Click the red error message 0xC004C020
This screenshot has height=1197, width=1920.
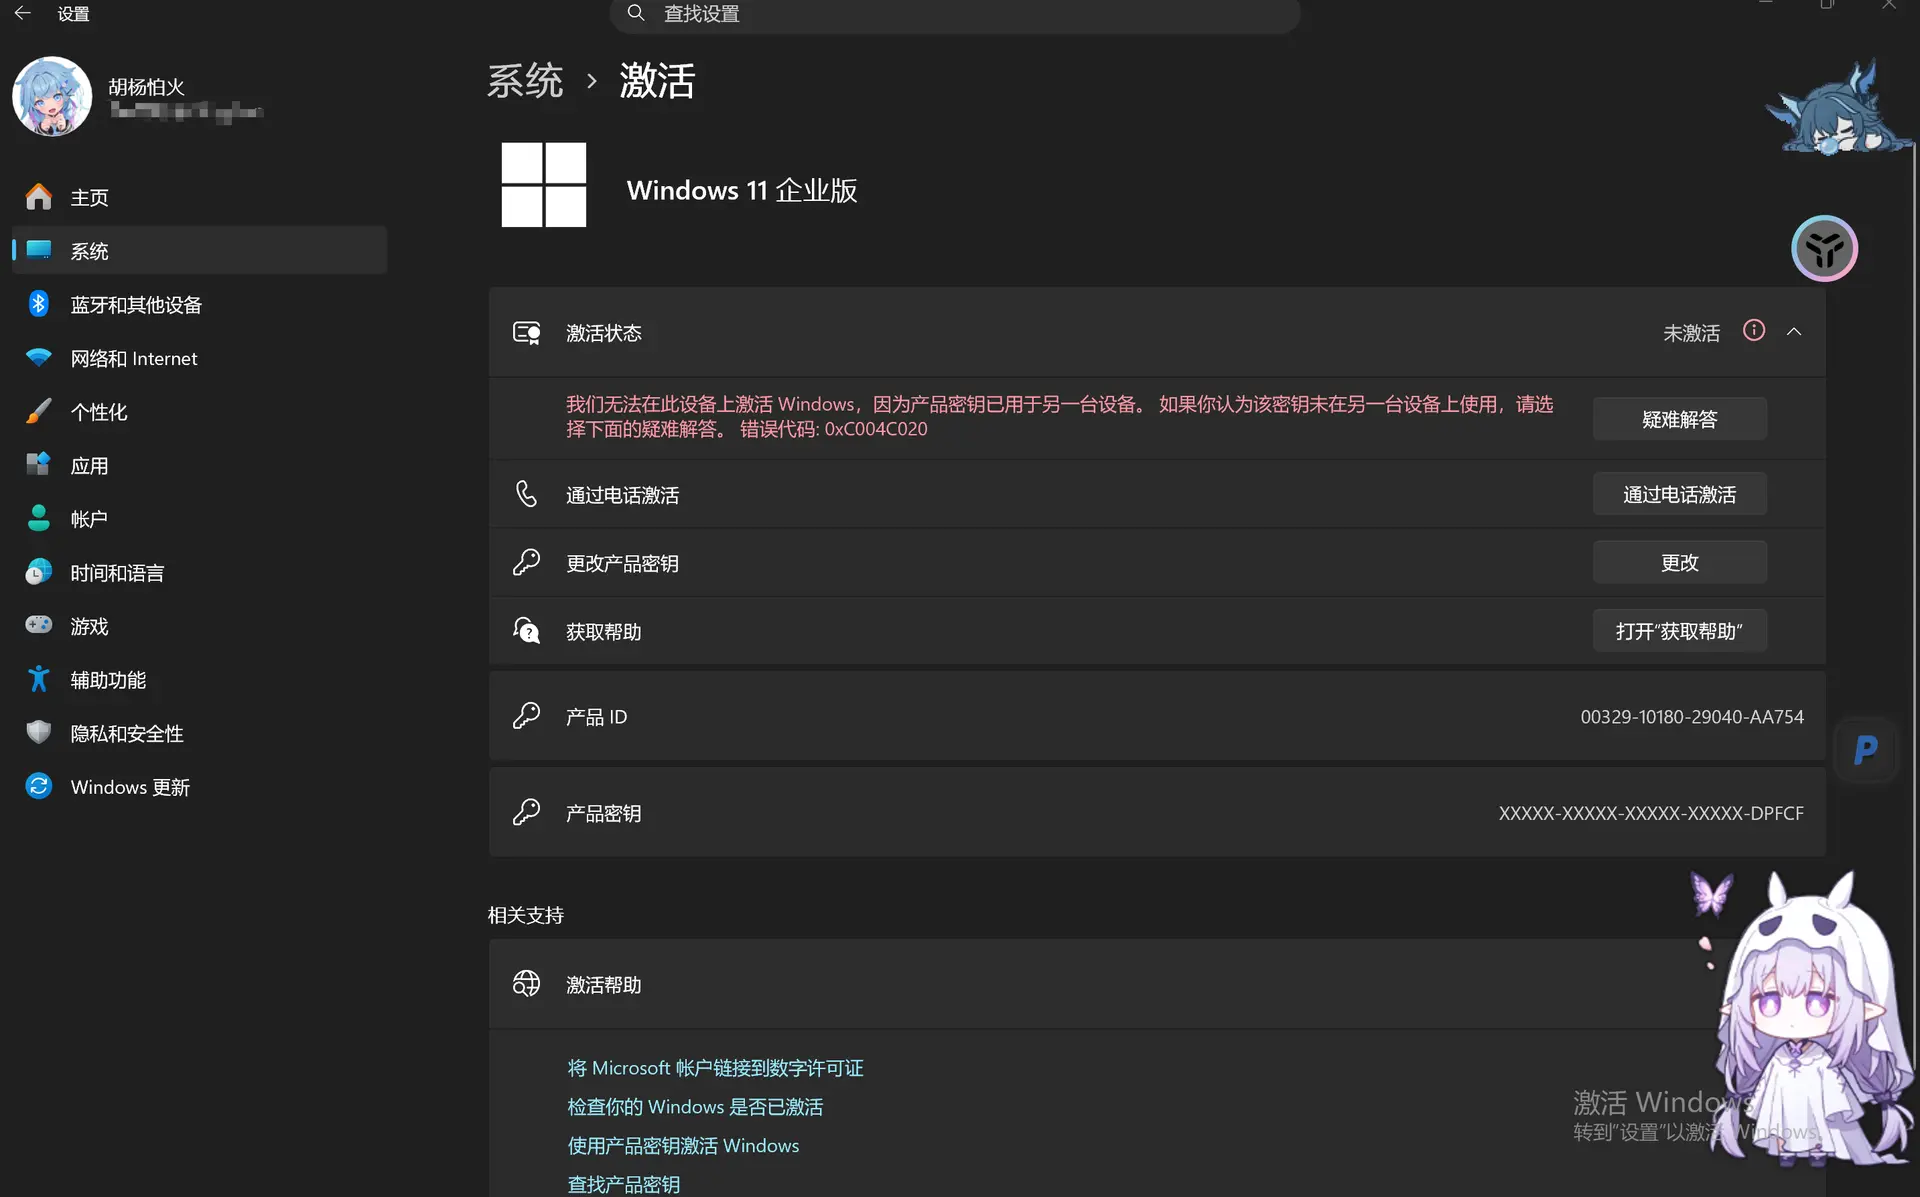(x=1060, y=416)
